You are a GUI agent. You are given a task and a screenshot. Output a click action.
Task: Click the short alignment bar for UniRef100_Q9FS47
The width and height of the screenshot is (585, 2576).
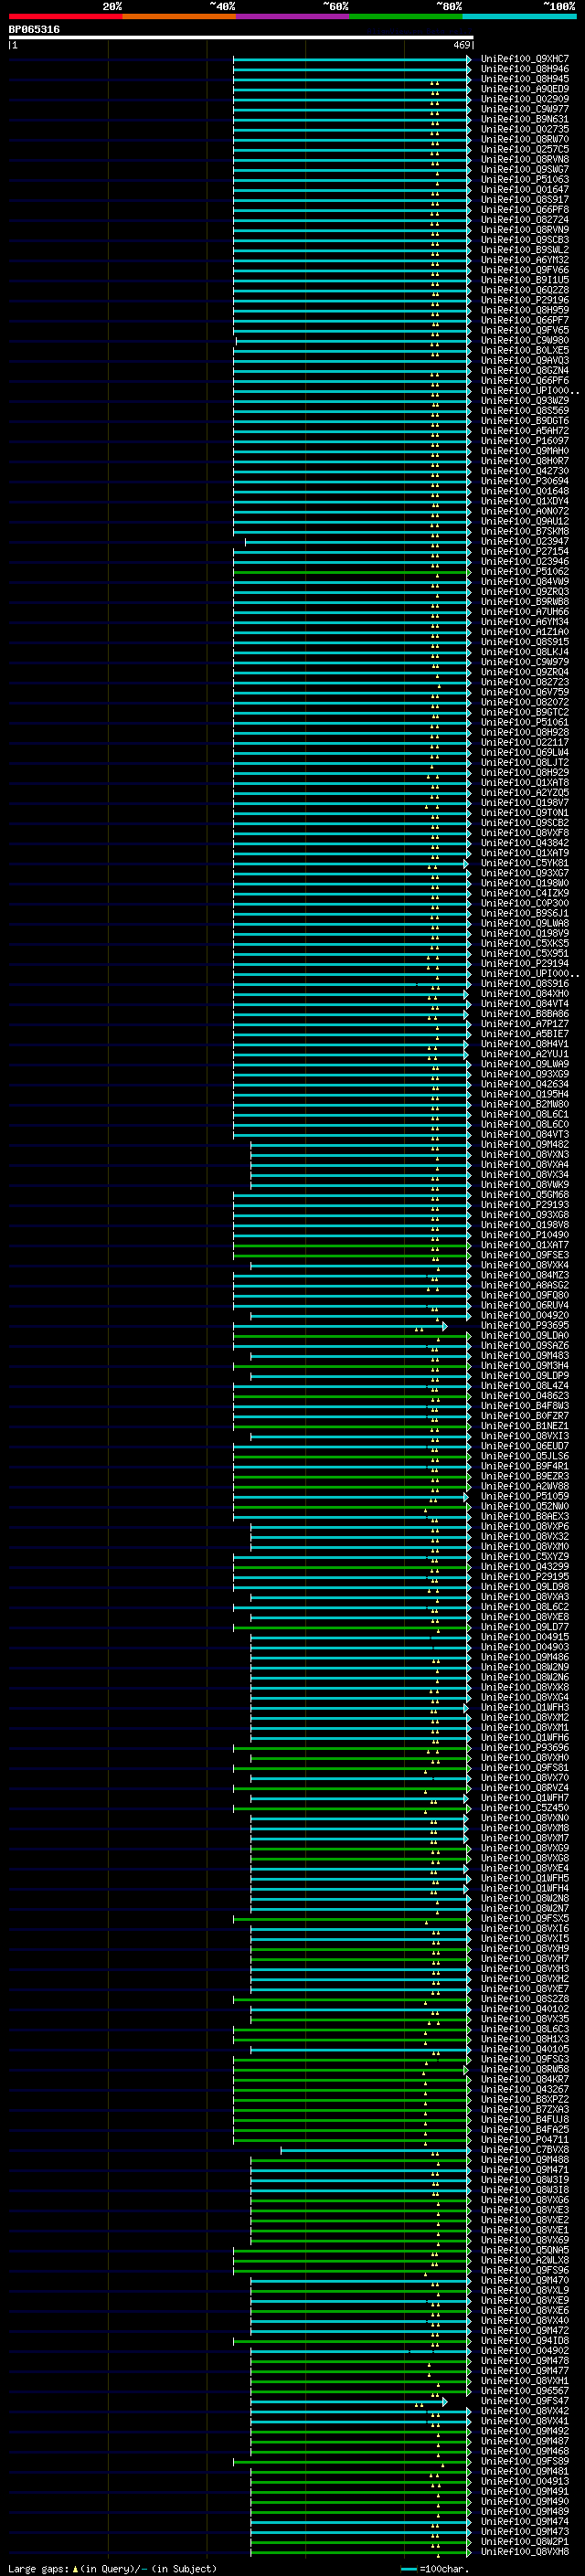coord(348,2401)
